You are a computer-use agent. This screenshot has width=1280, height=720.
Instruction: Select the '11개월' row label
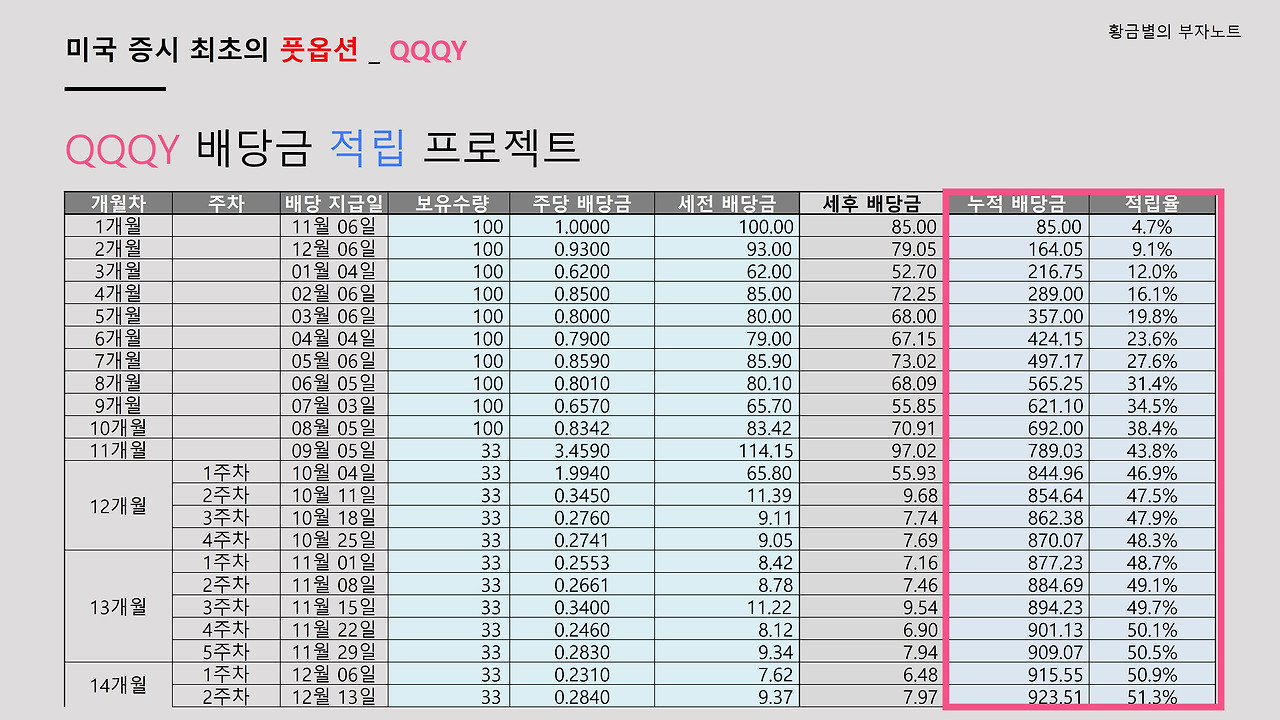coord(118,451)
